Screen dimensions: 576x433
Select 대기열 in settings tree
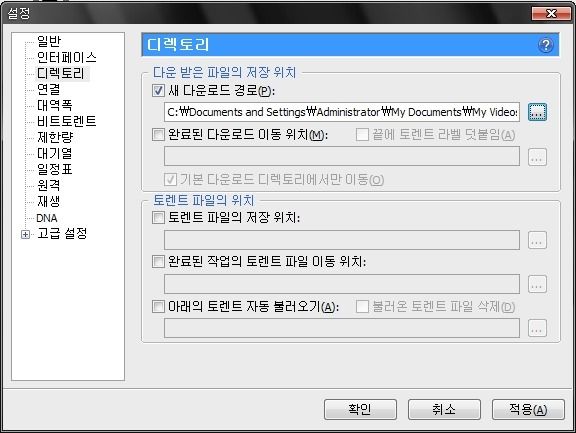coord(54,153)
